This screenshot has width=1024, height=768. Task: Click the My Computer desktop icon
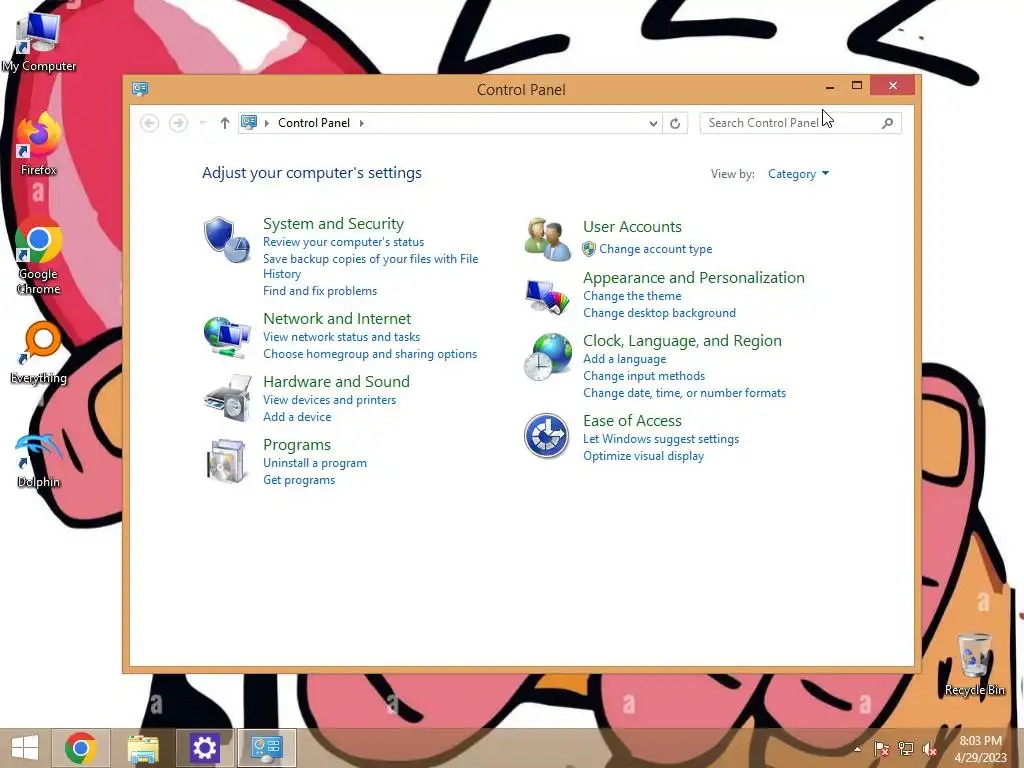click(x=39, y=42)
